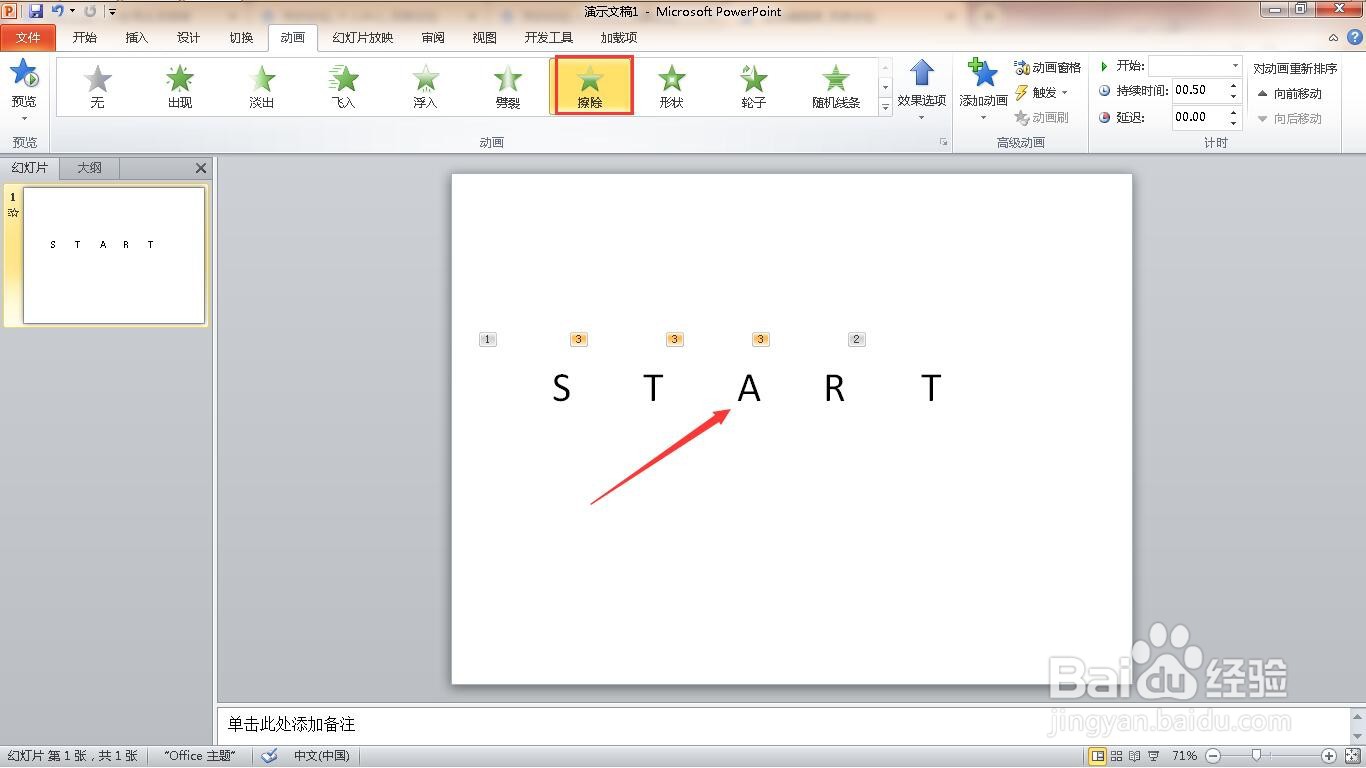This screenshot has width=1366, height=768.
Task: Click the zoom out minus button
Action: [1212, 756]
